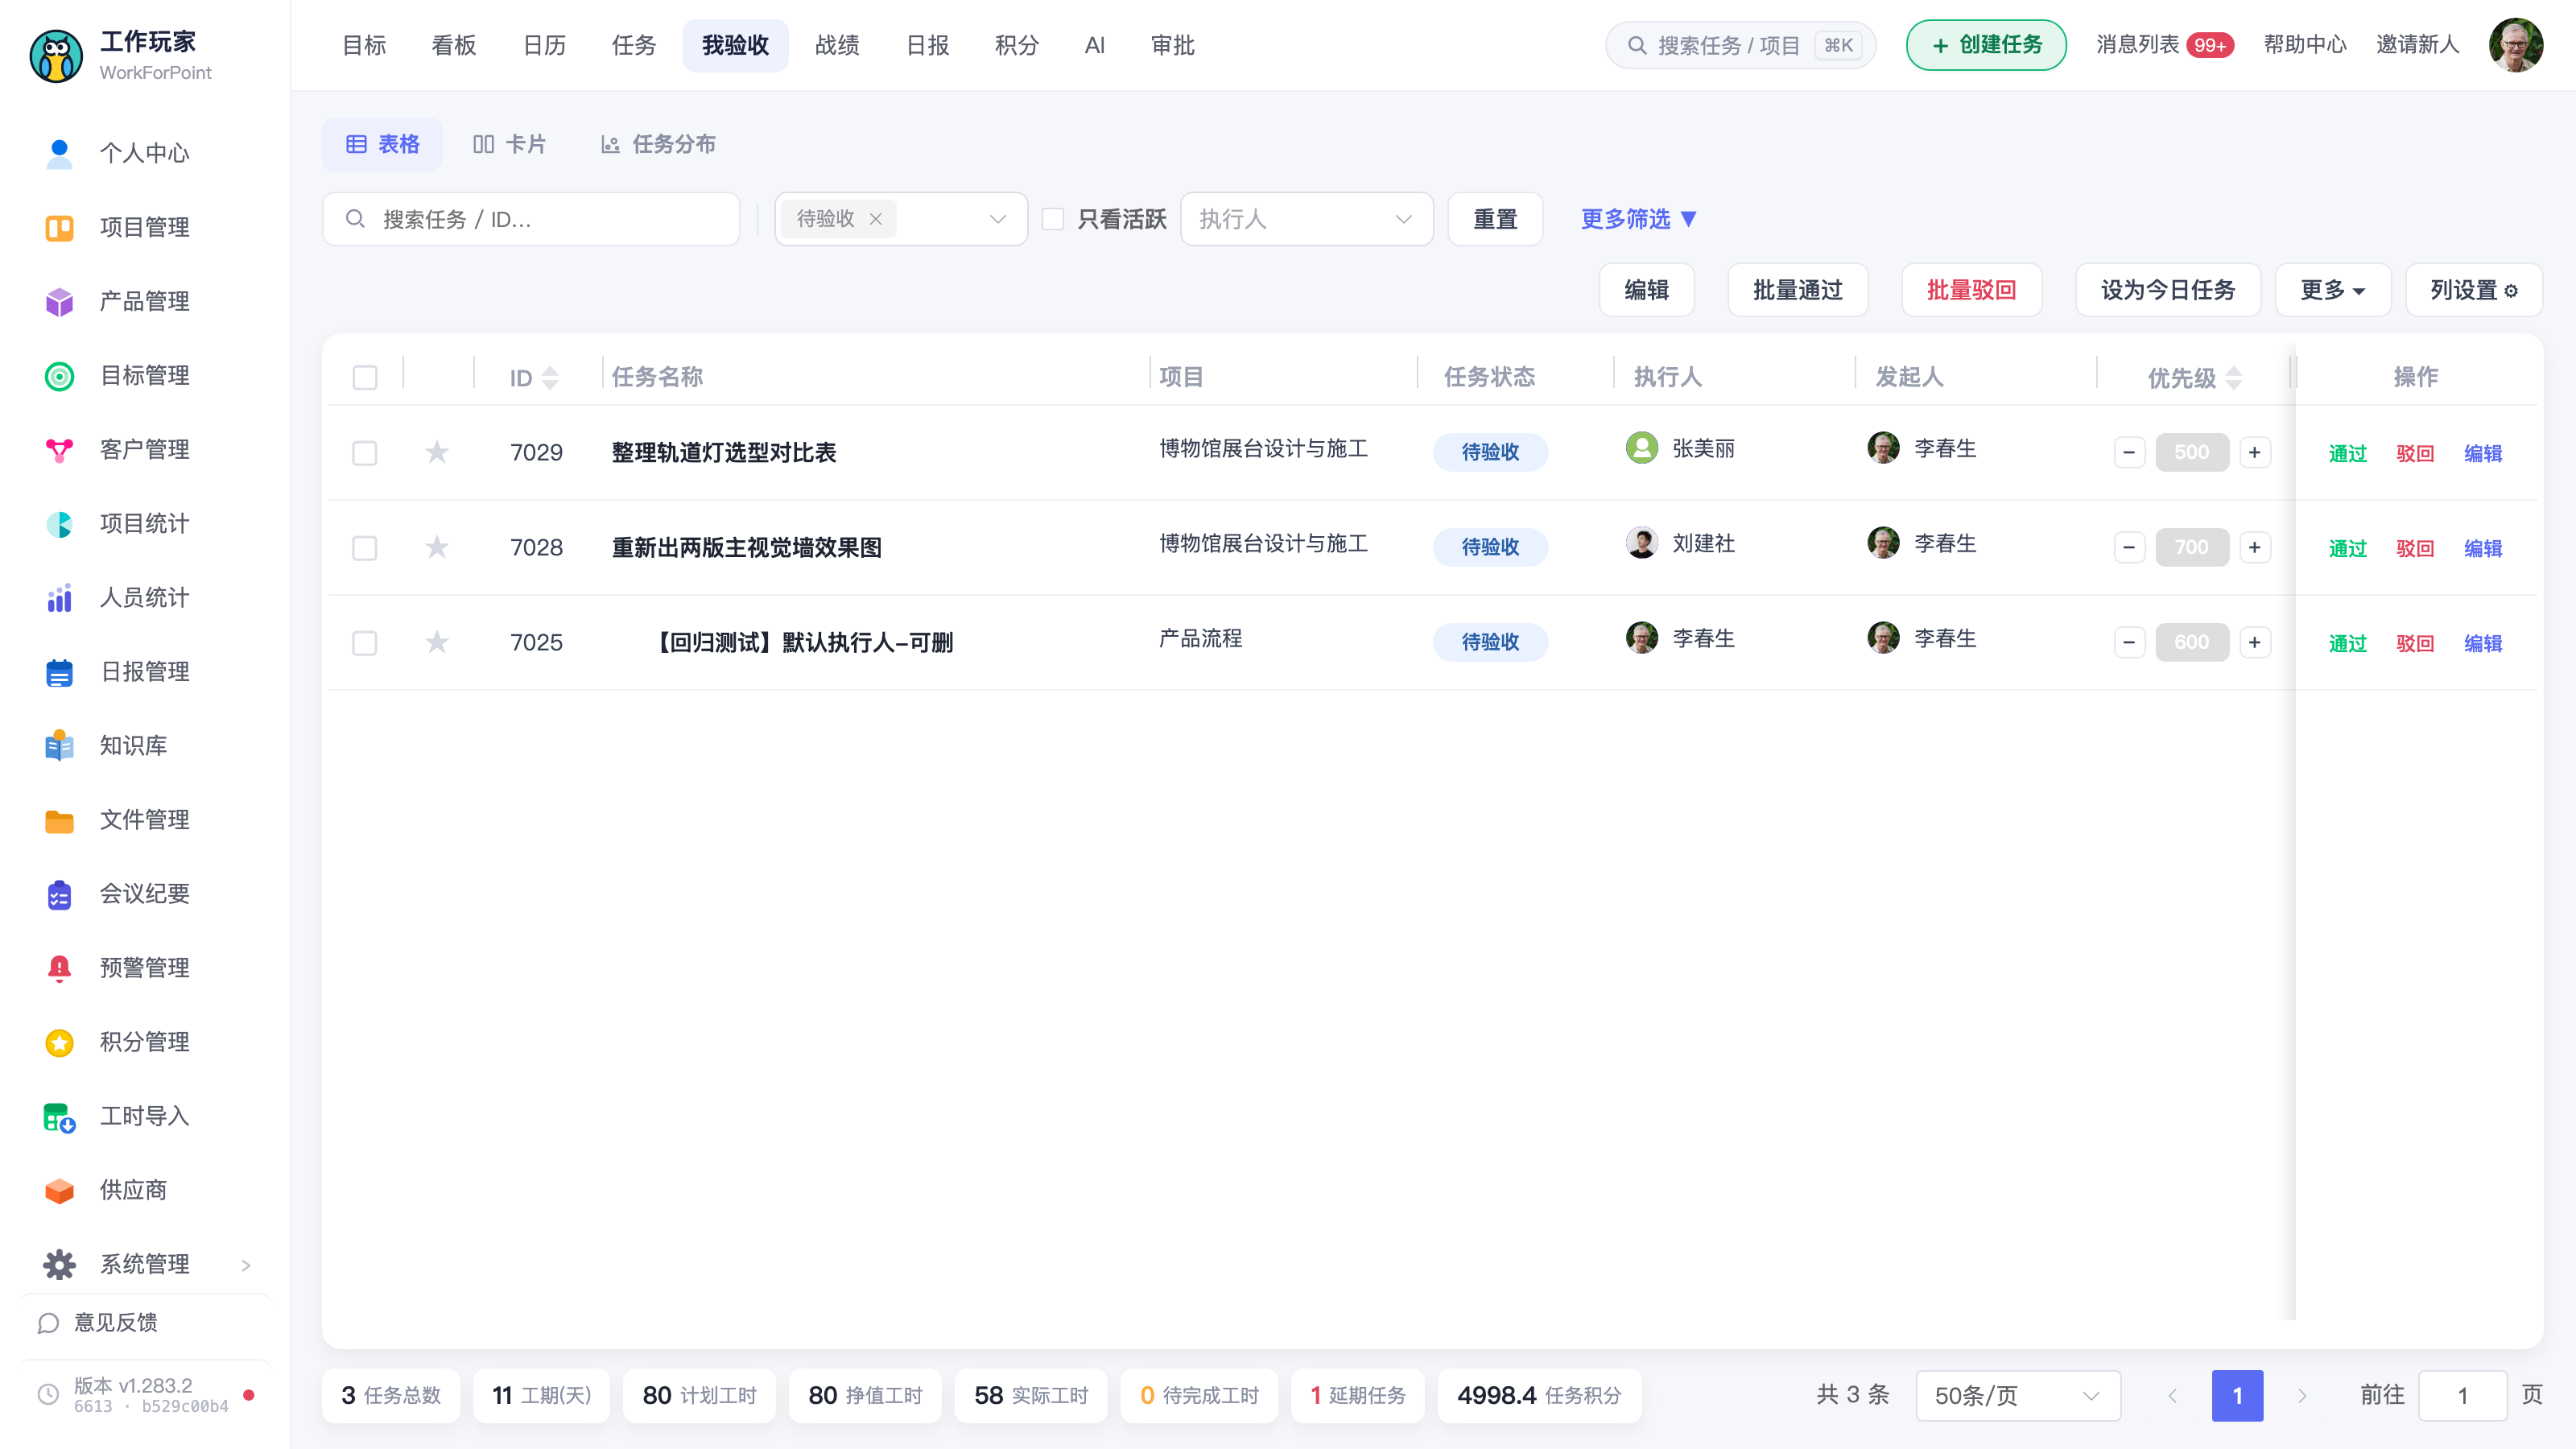Toggle the select-all checkbox in table header
The width and height of the screenshot is (2576, 1449).
click(365, 377)
